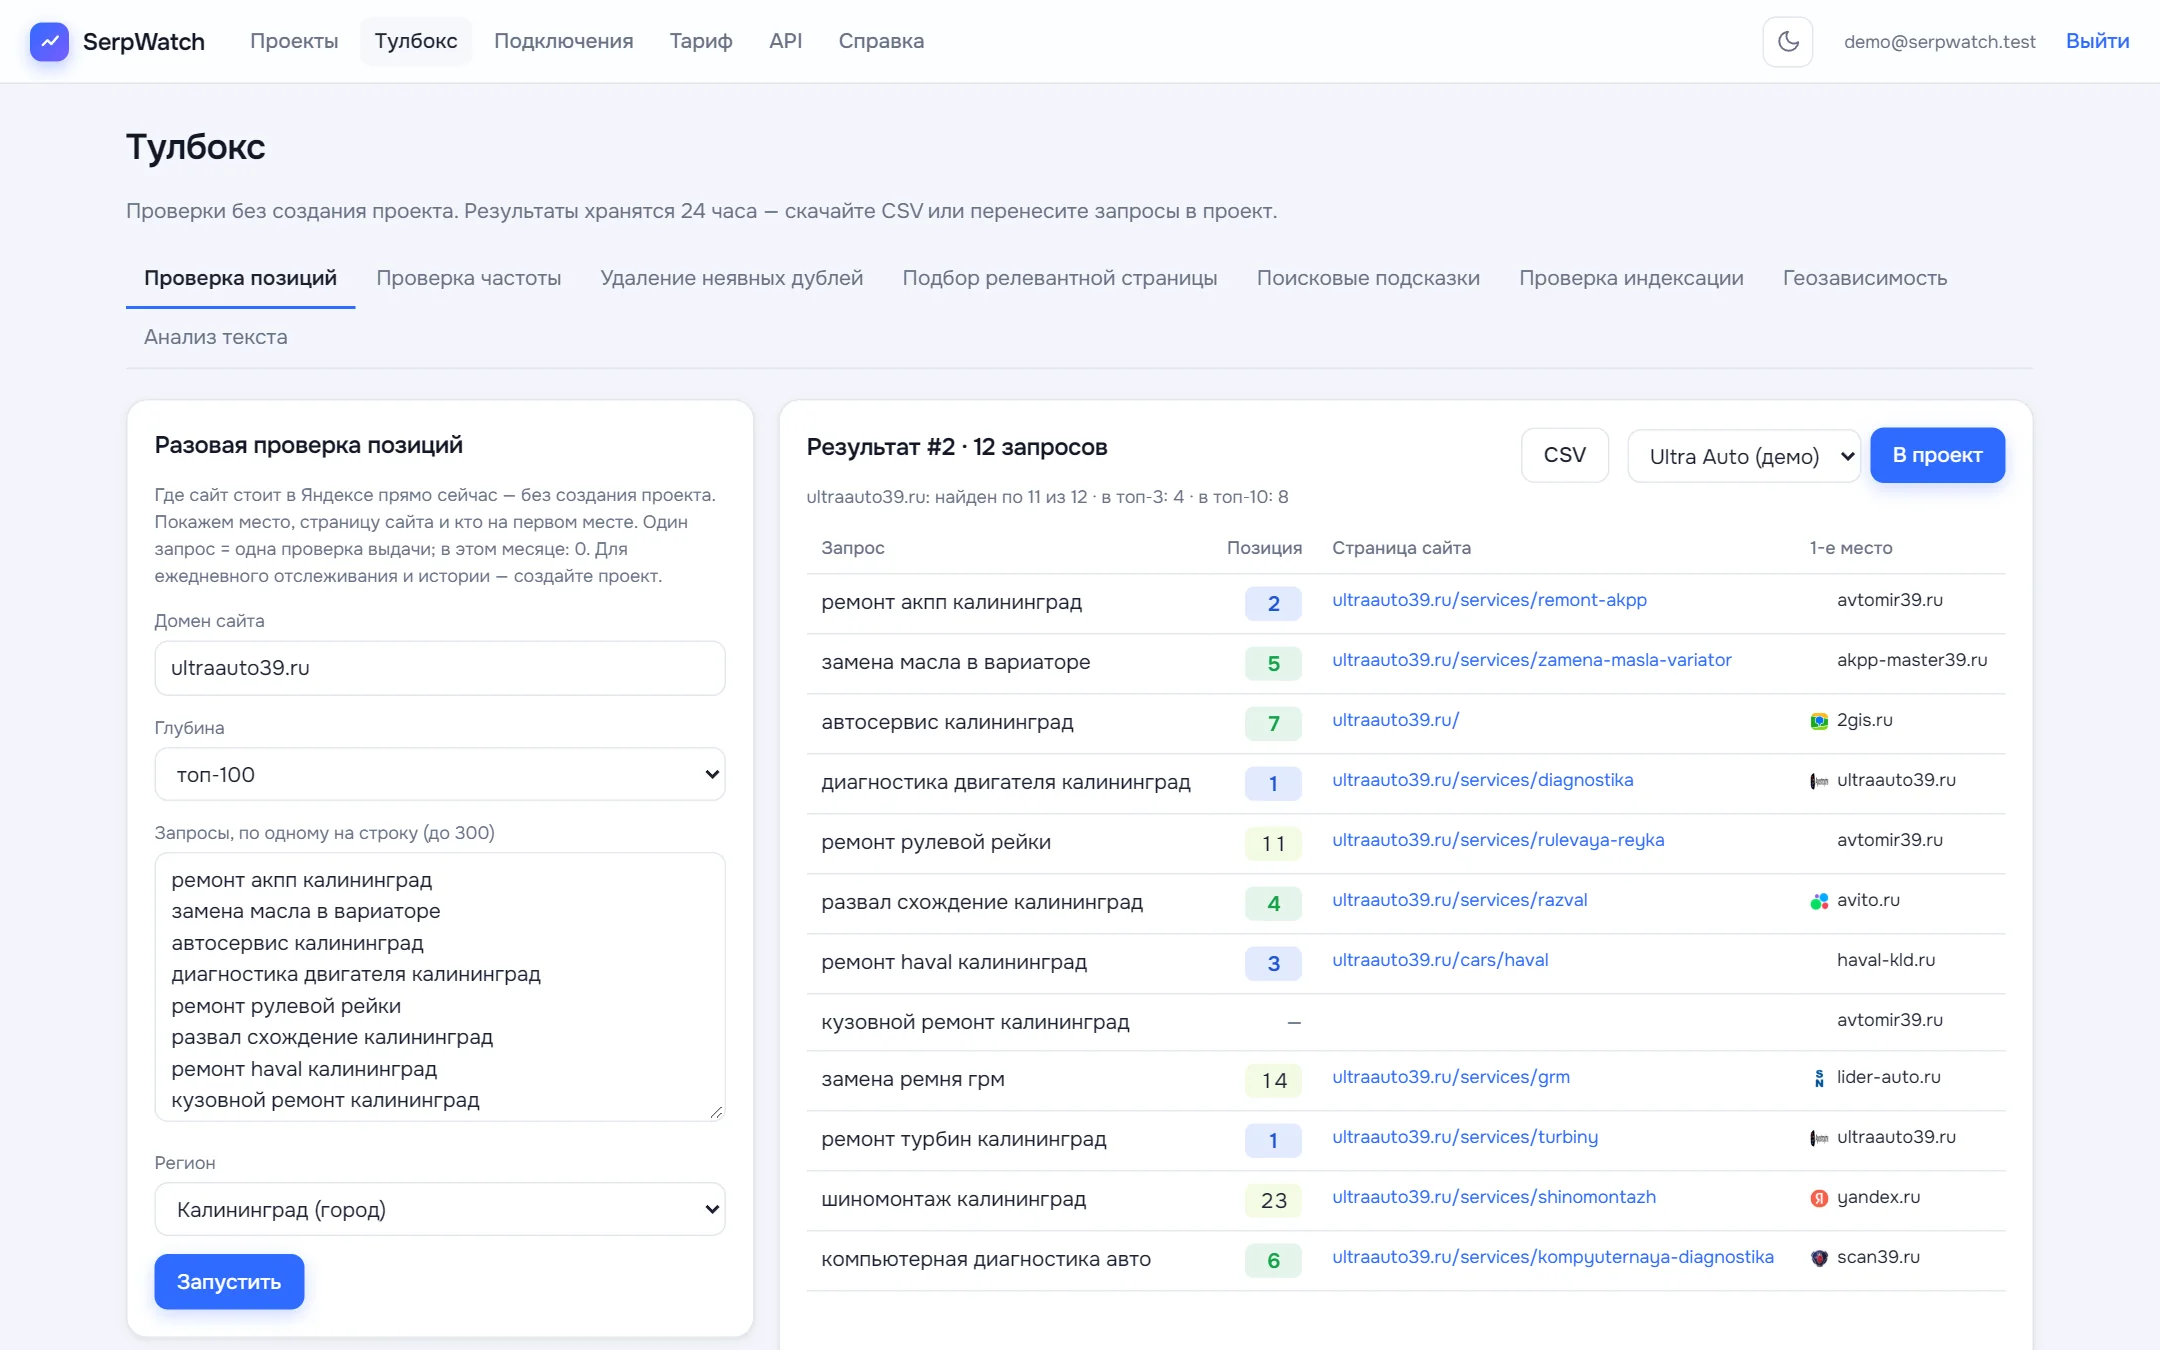
Task: Open the Регион Калининград dropdown
Action: [440, 1209]
